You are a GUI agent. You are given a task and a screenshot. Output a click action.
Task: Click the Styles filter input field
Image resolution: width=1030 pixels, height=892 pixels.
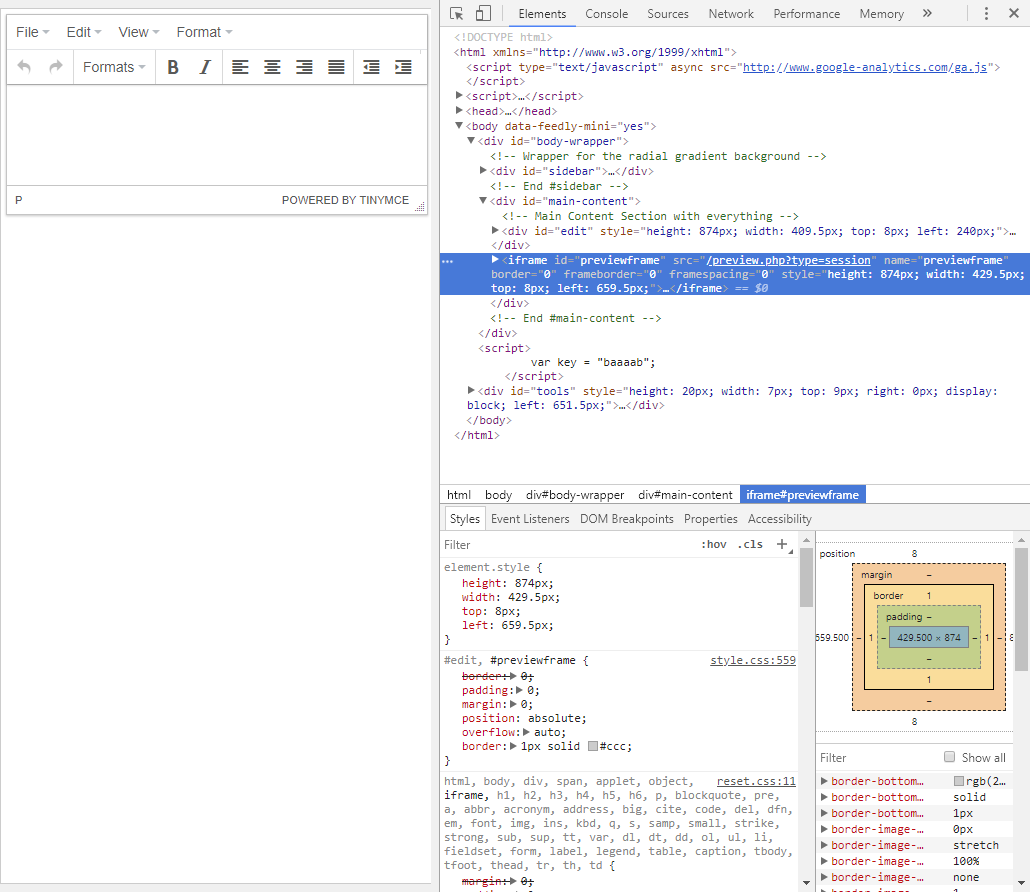click(560, 544)
